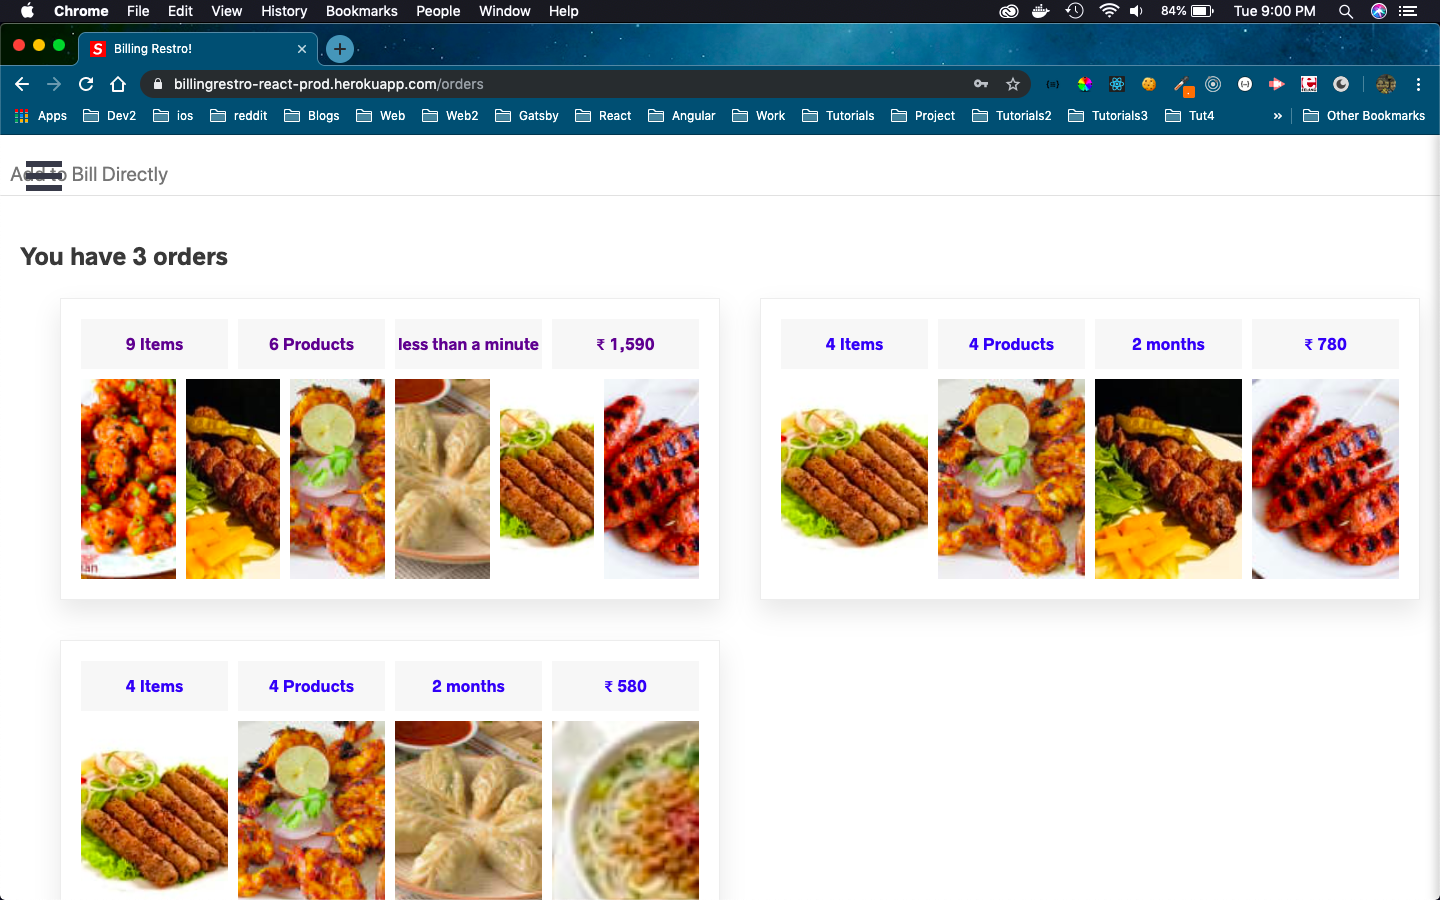Image resolution: width=1440 pixels, height=900 pixels.
Task: Click the ₹ 1,590 total
Action: [625, 344]
